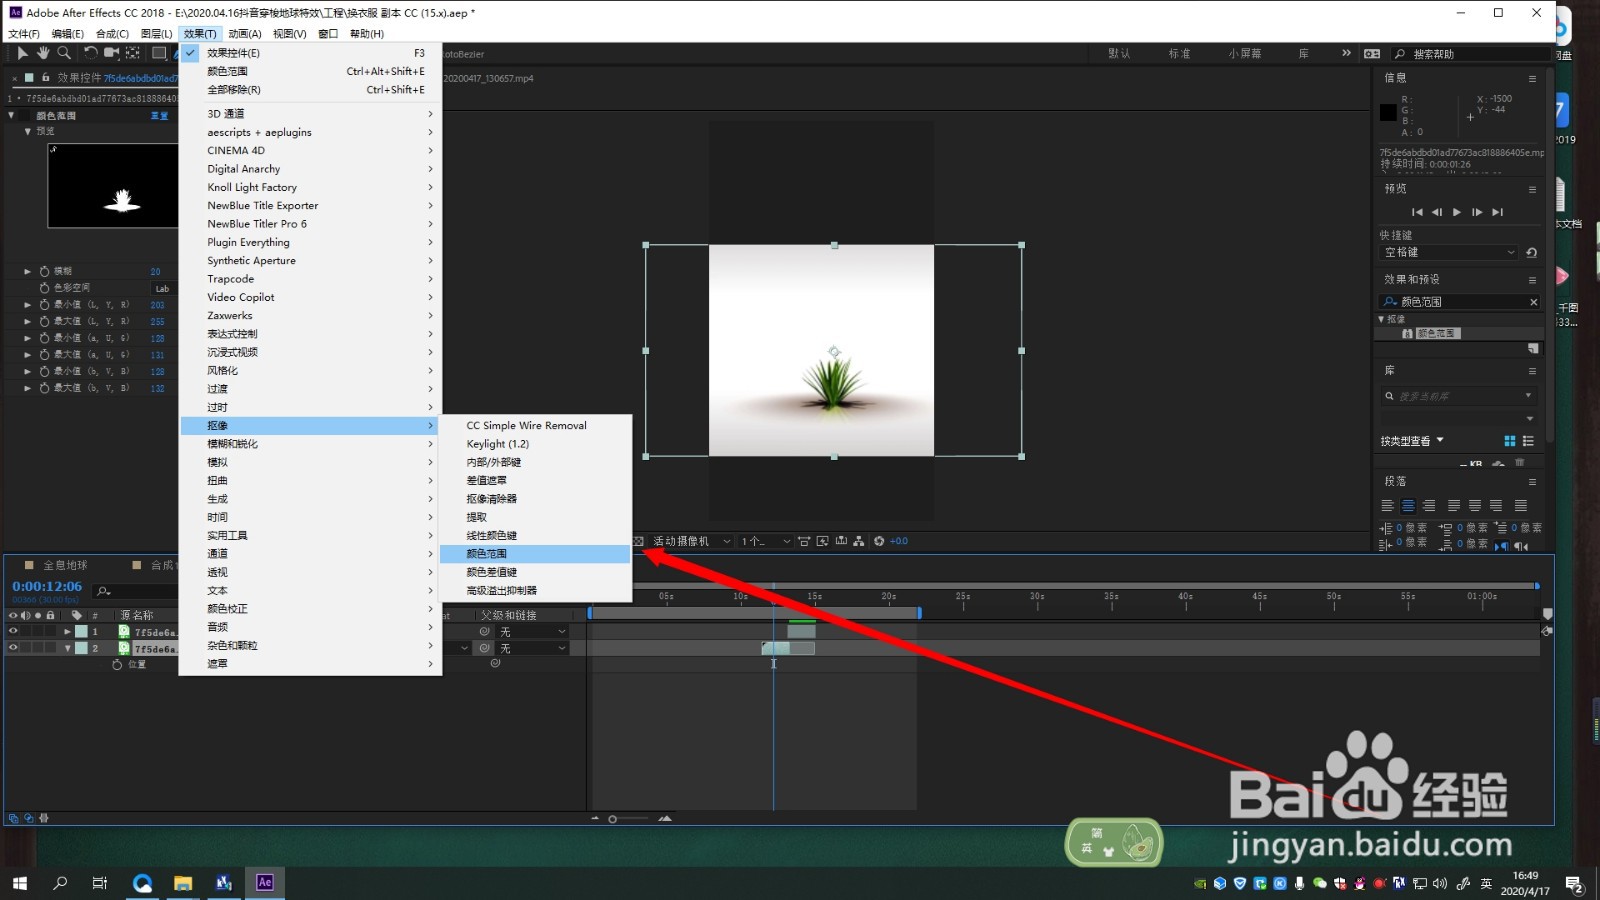
Task: Switch to the 标准 workspace
Action: pyautogui.click(x=1179, y=54)
